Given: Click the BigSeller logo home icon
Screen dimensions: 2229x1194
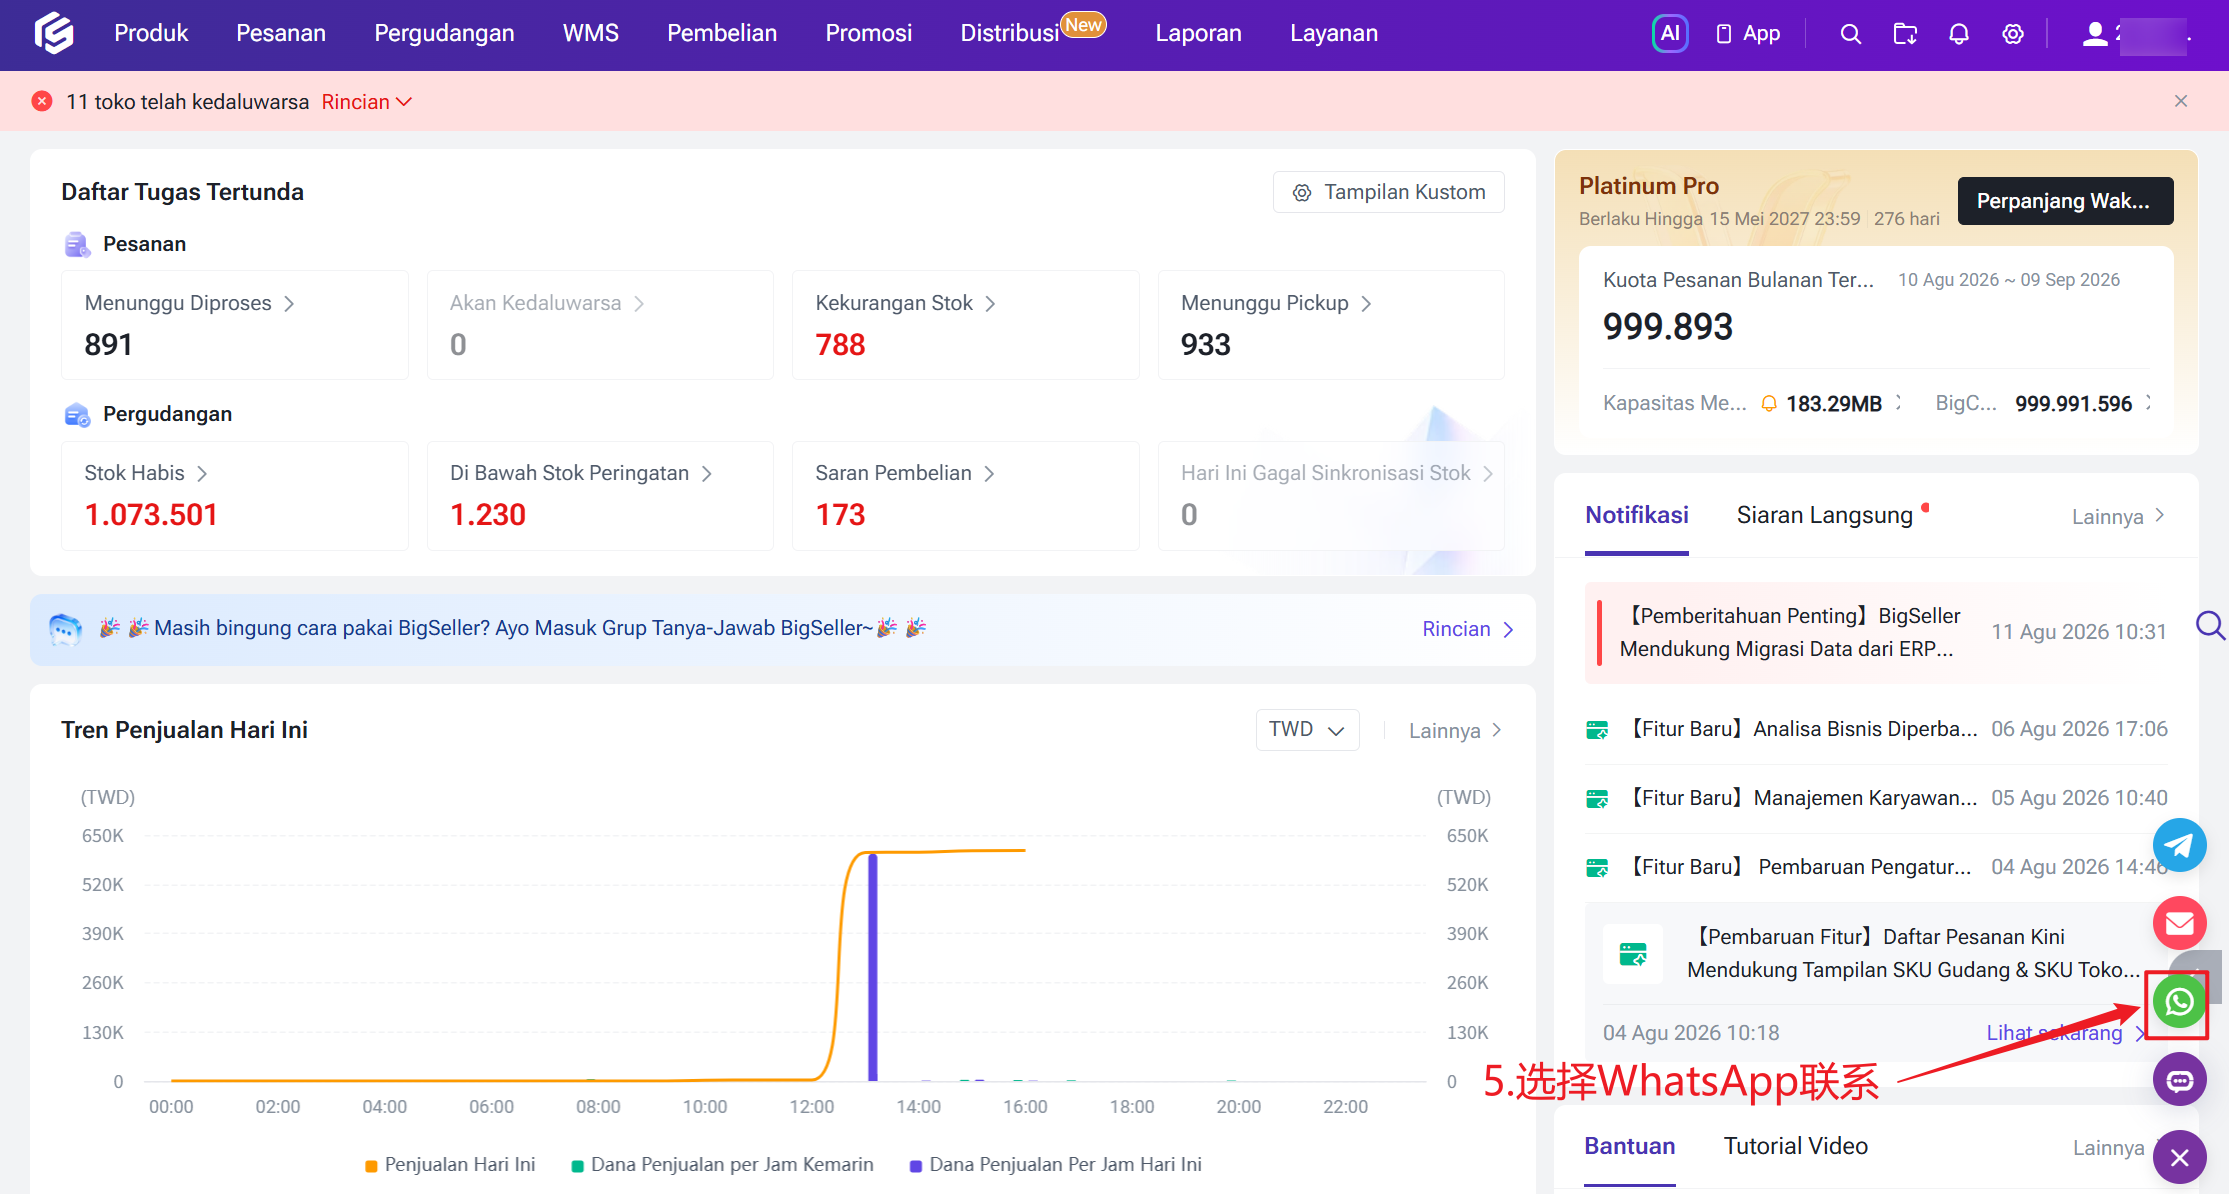Looking at the screenshot, I should point(54,33).
